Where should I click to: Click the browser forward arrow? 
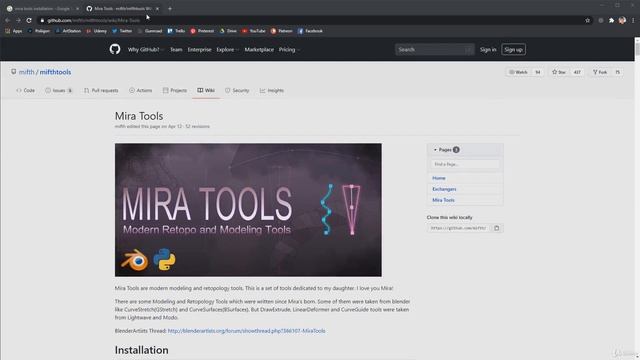tap(18, 20)
